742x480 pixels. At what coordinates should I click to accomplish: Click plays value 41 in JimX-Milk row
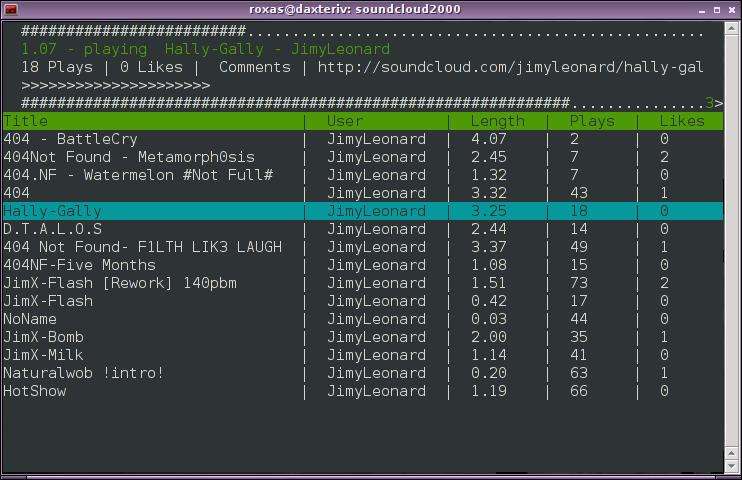579,355
